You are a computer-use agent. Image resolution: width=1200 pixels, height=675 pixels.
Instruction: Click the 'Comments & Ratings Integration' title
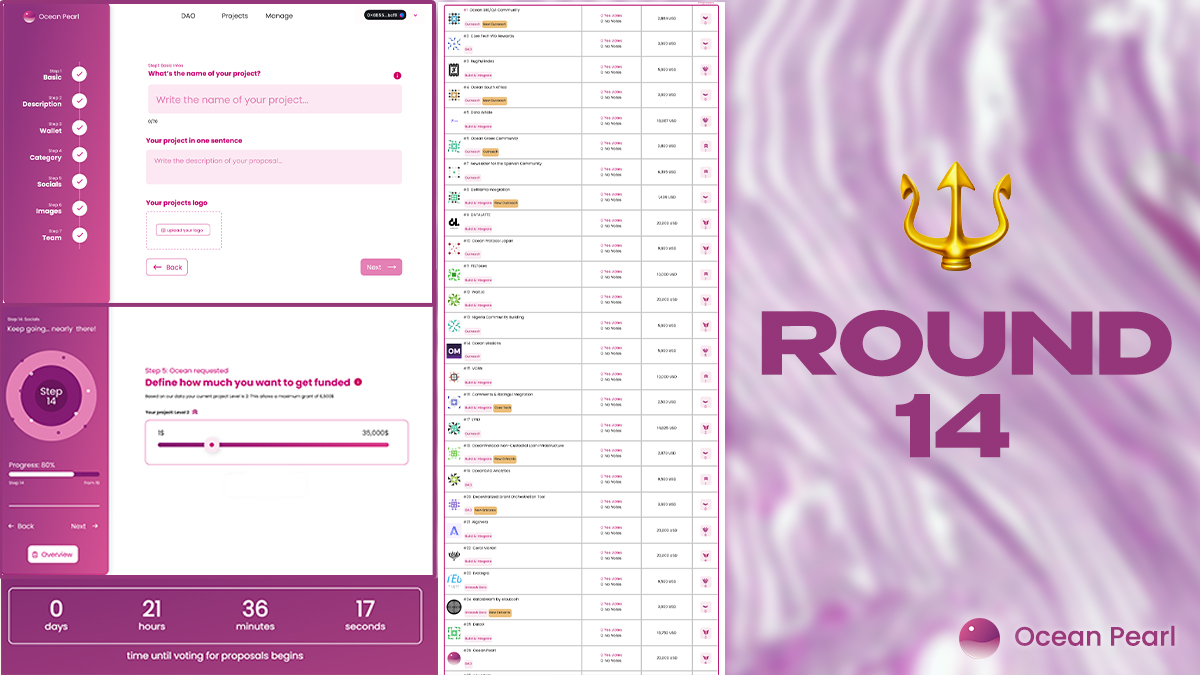(x=498, y=394)
